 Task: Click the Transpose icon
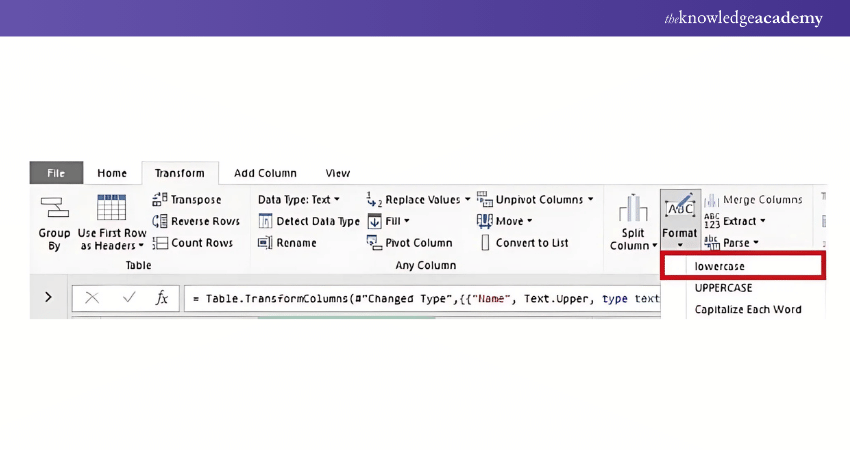pyautogui.click(x=160, y=199)
